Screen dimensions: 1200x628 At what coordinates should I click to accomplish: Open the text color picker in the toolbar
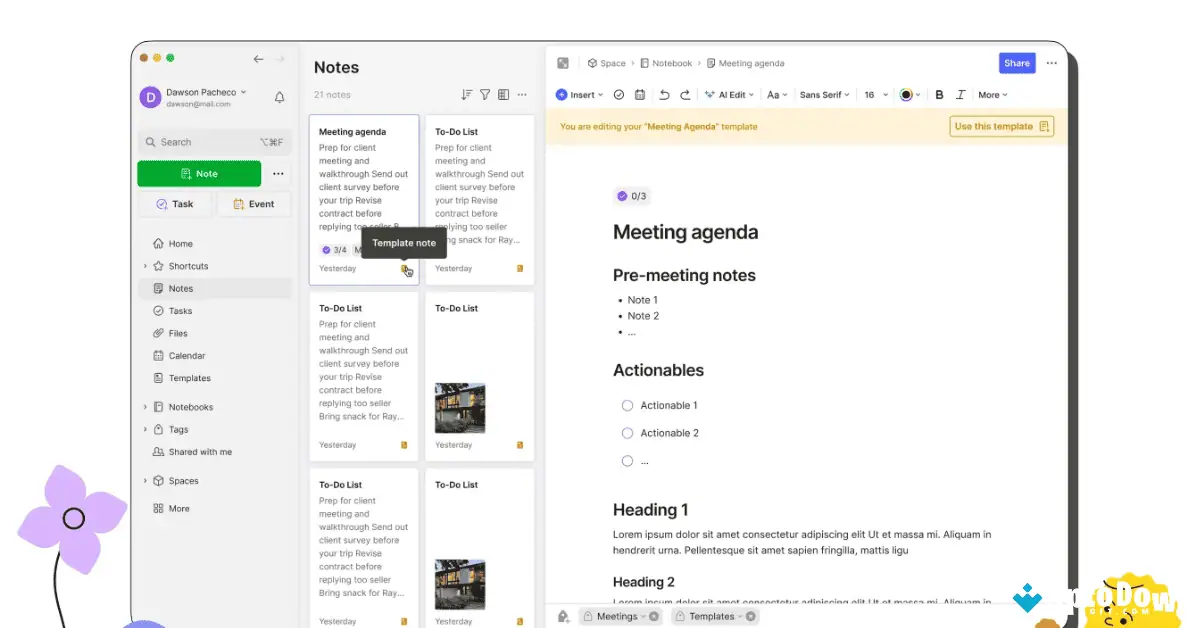[906, 94]
